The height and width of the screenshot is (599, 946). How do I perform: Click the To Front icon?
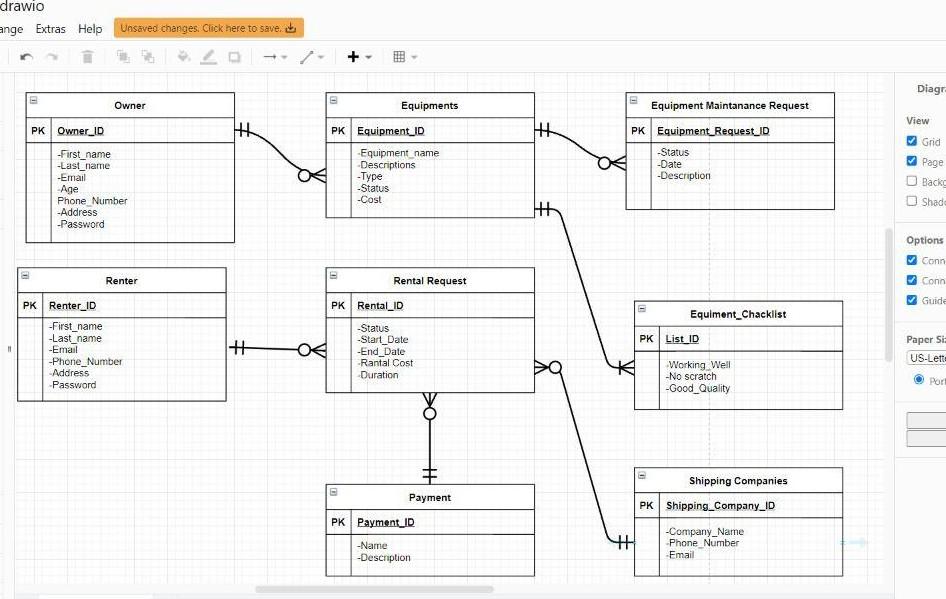pyautogui.click(x=122, y=57)
